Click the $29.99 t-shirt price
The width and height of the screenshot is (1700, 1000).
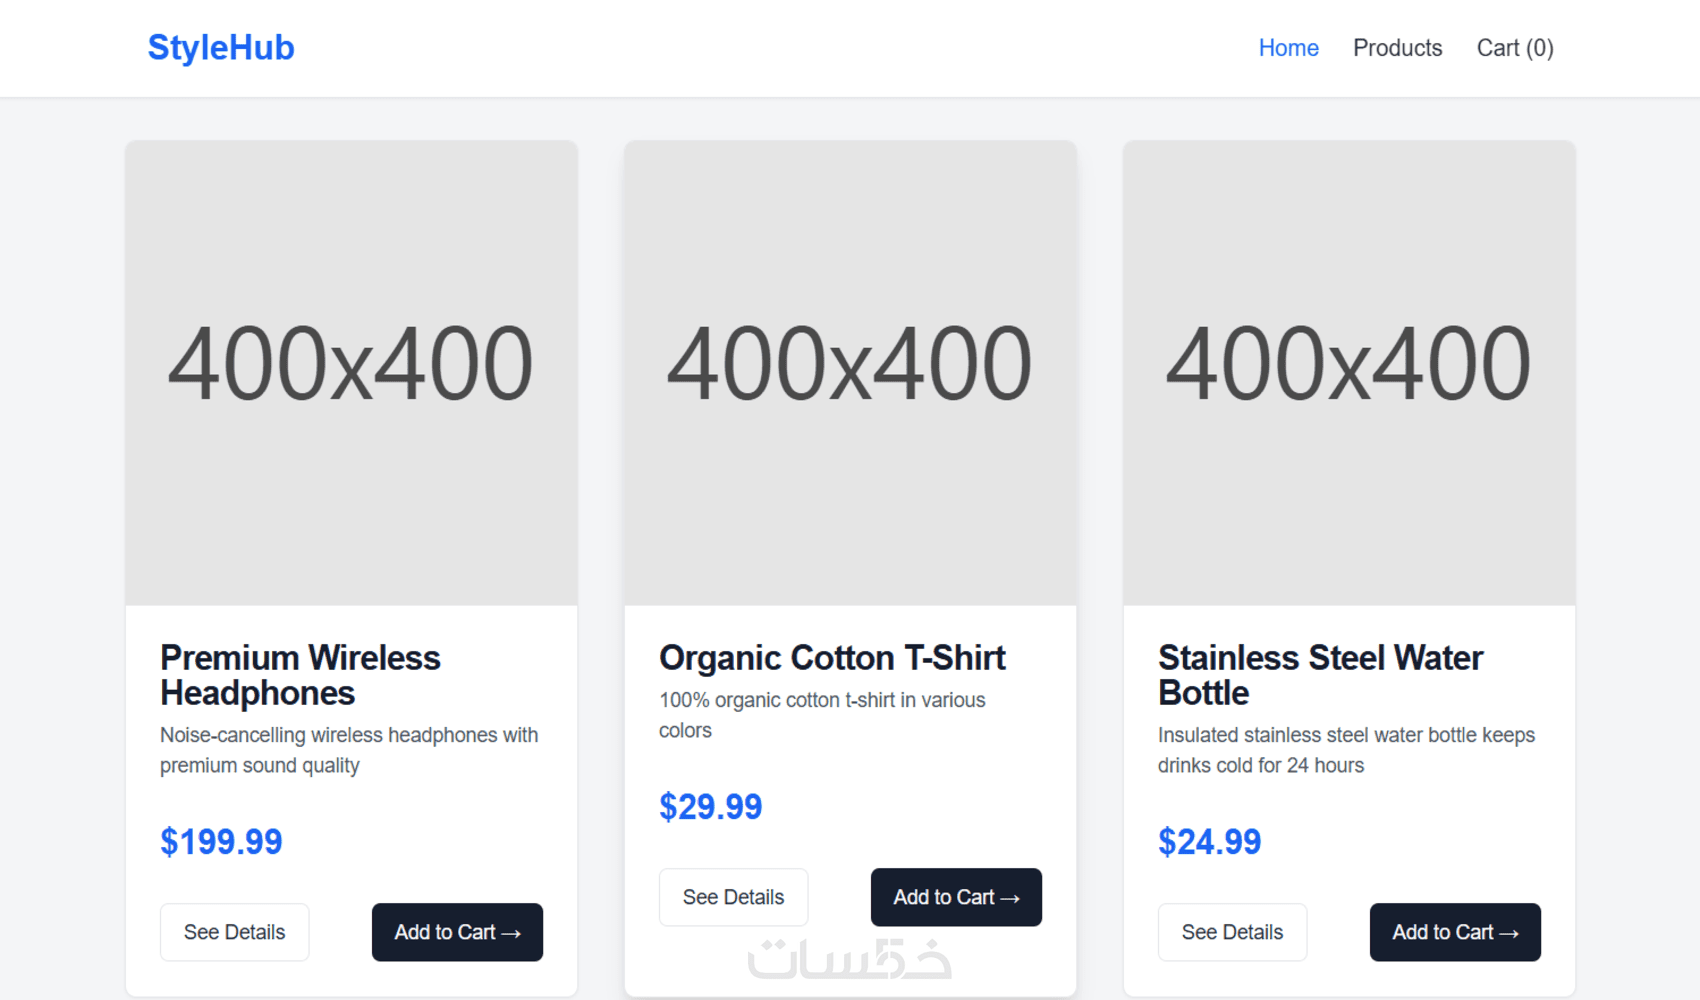click(x=710, y=807)
